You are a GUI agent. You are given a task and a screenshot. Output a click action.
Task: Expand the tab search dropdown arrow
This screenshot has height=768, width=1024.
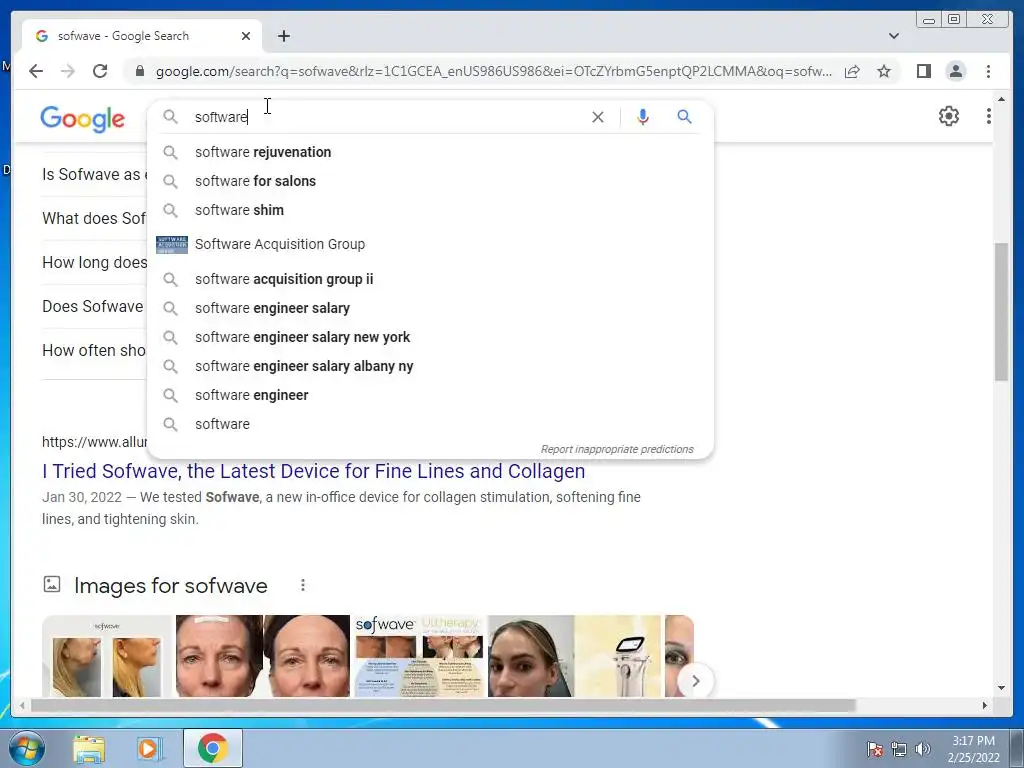(x=893, y=36)
